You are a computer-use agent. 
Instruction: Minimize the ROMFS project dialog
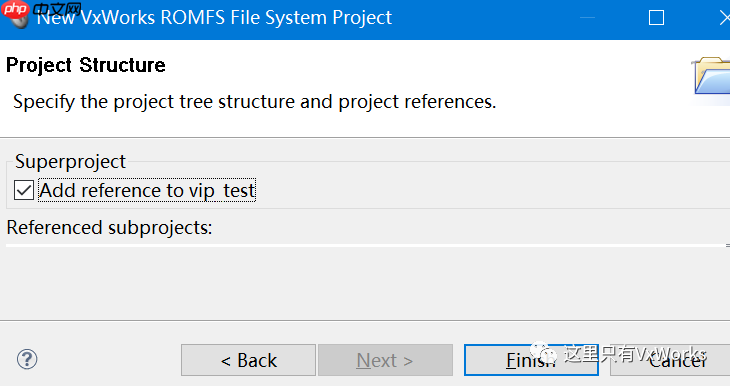[x=588, y=18]
